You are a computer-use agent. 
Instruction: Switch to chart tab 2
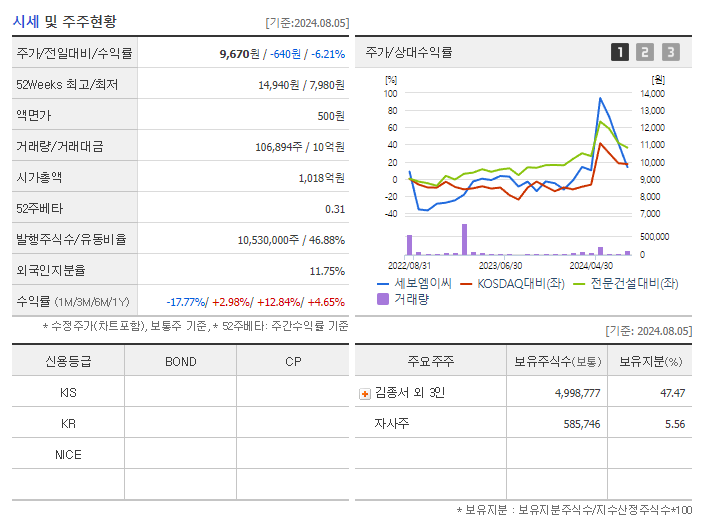645,52
